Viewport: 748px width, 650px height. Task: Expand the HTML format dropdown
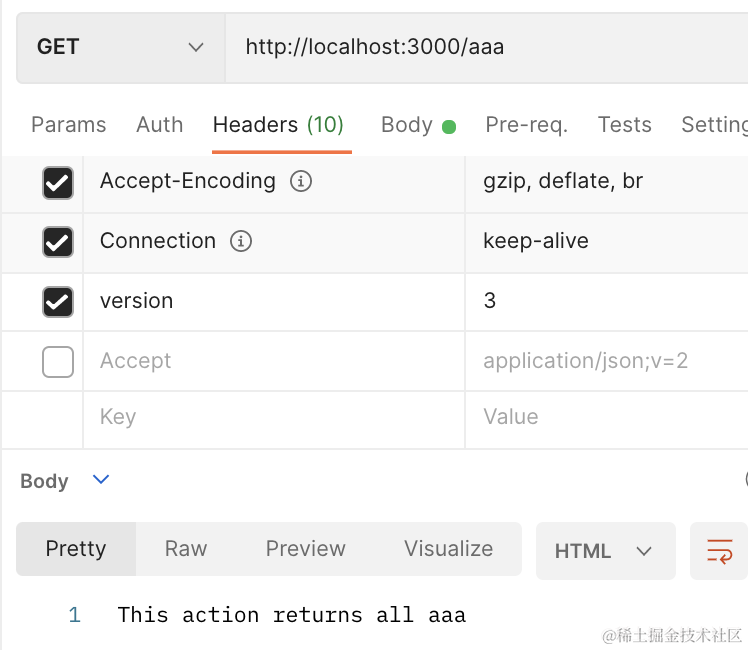point(604,551)
